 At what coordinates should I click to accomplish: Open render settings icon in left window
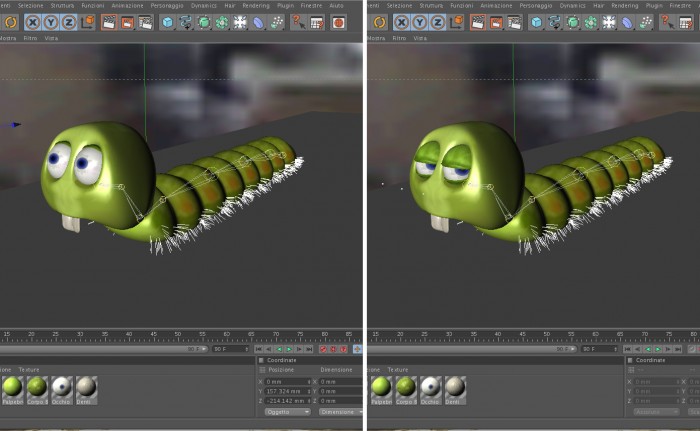(x=146, y=22)
